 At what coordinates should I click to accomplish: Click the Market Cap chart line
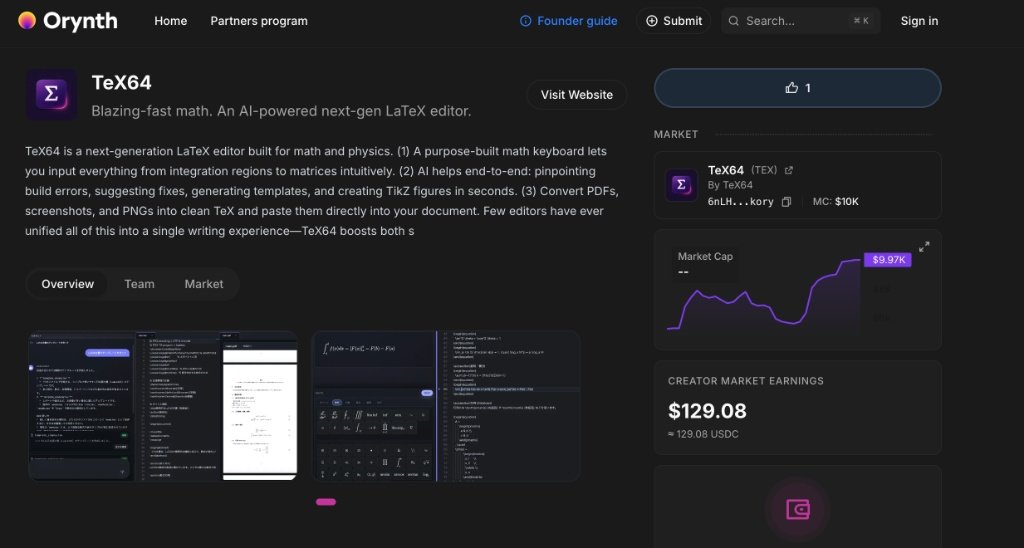764,297
